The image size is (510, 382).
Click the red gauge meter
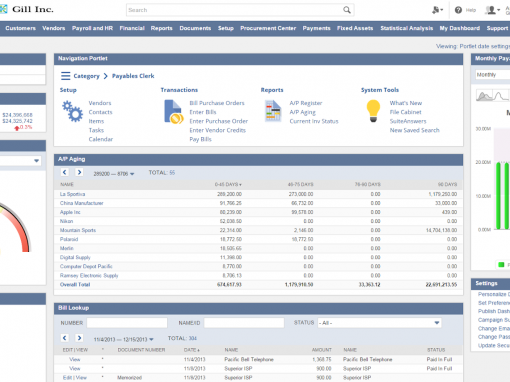(x=15, y=227)
